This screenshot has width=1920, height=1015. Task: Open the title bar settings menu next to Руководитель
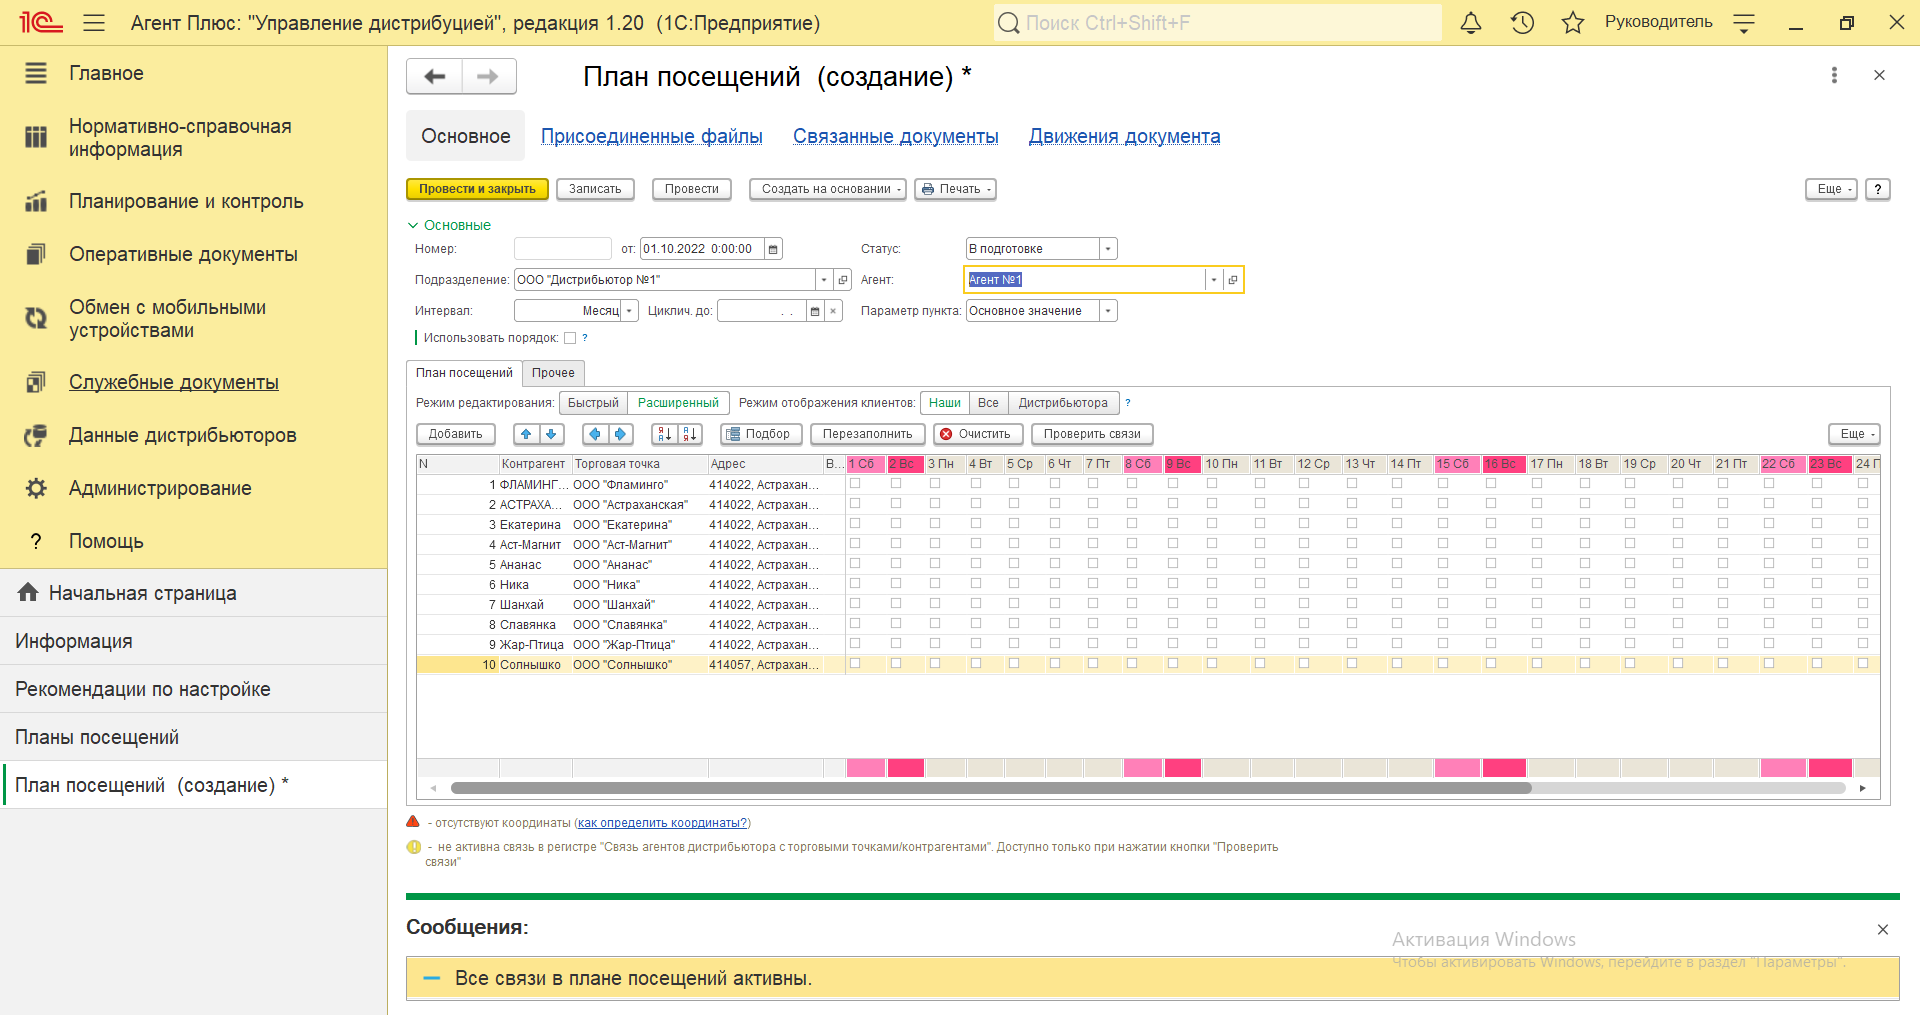coord(1744,23)
